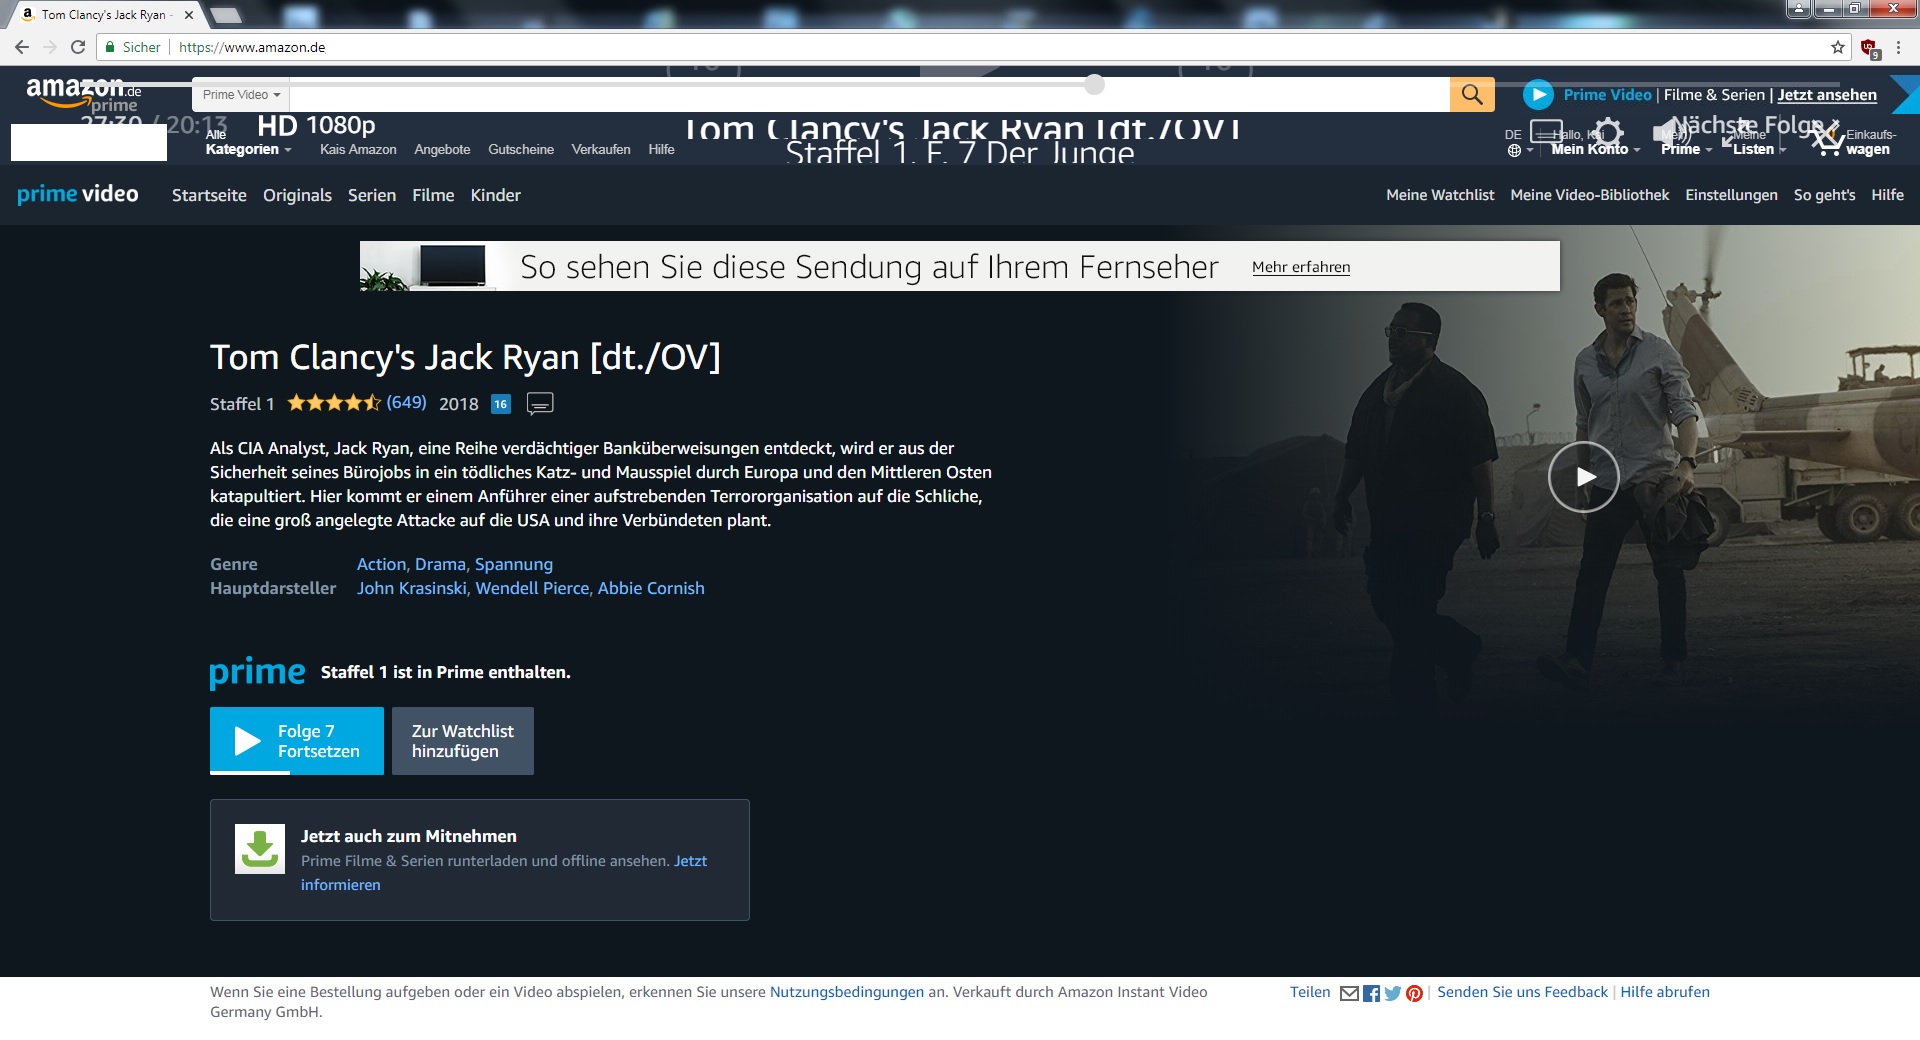Open the 649 customer reviews
This screenshot has width=1920, height=1040.
tap(406, 402)
